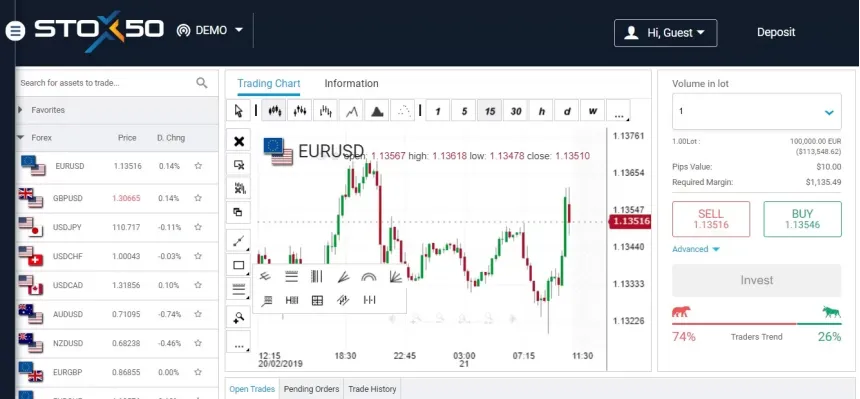Select the cursor pointer tool

pyautogui.click(x=239, y=111)
